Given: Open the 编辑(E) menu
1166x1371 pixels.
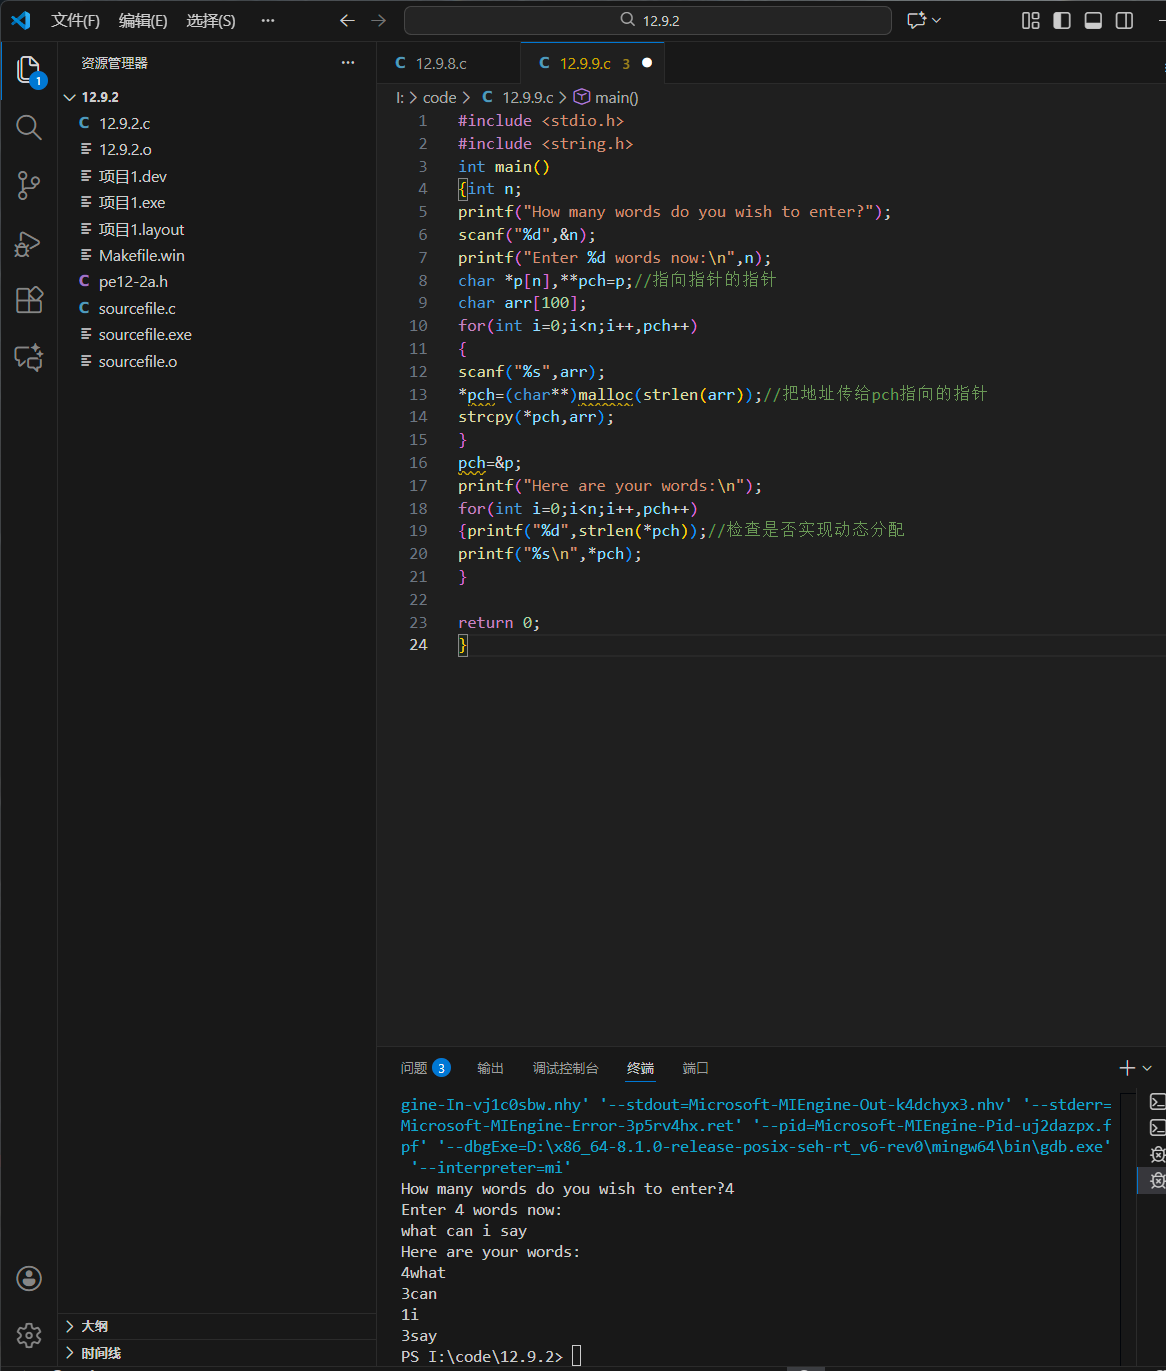Looking at the screenshot, I should (143, 20).
